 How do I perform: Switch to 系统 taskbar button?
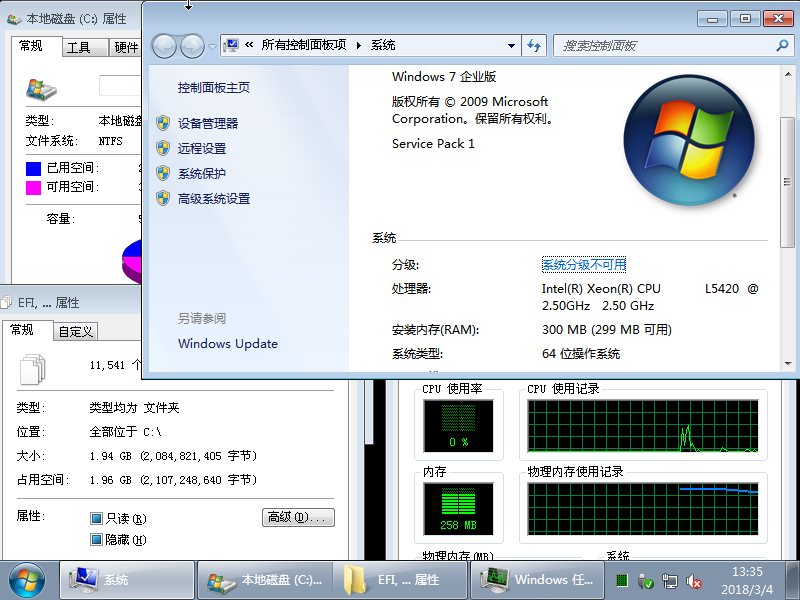tap(127, 580)
